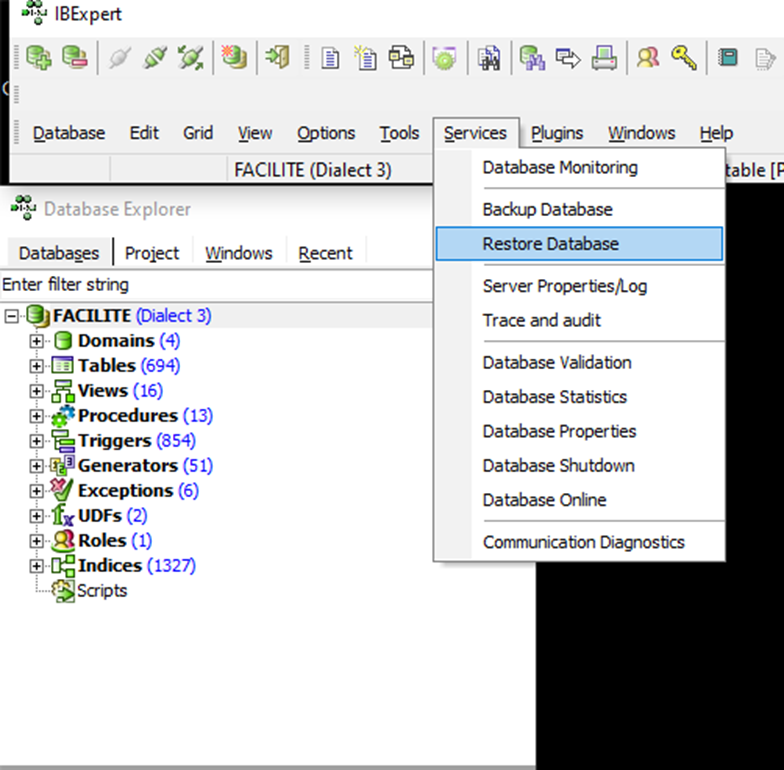
Task: Collapse the FACILITE database tree node
Action: tap(12, 316)
